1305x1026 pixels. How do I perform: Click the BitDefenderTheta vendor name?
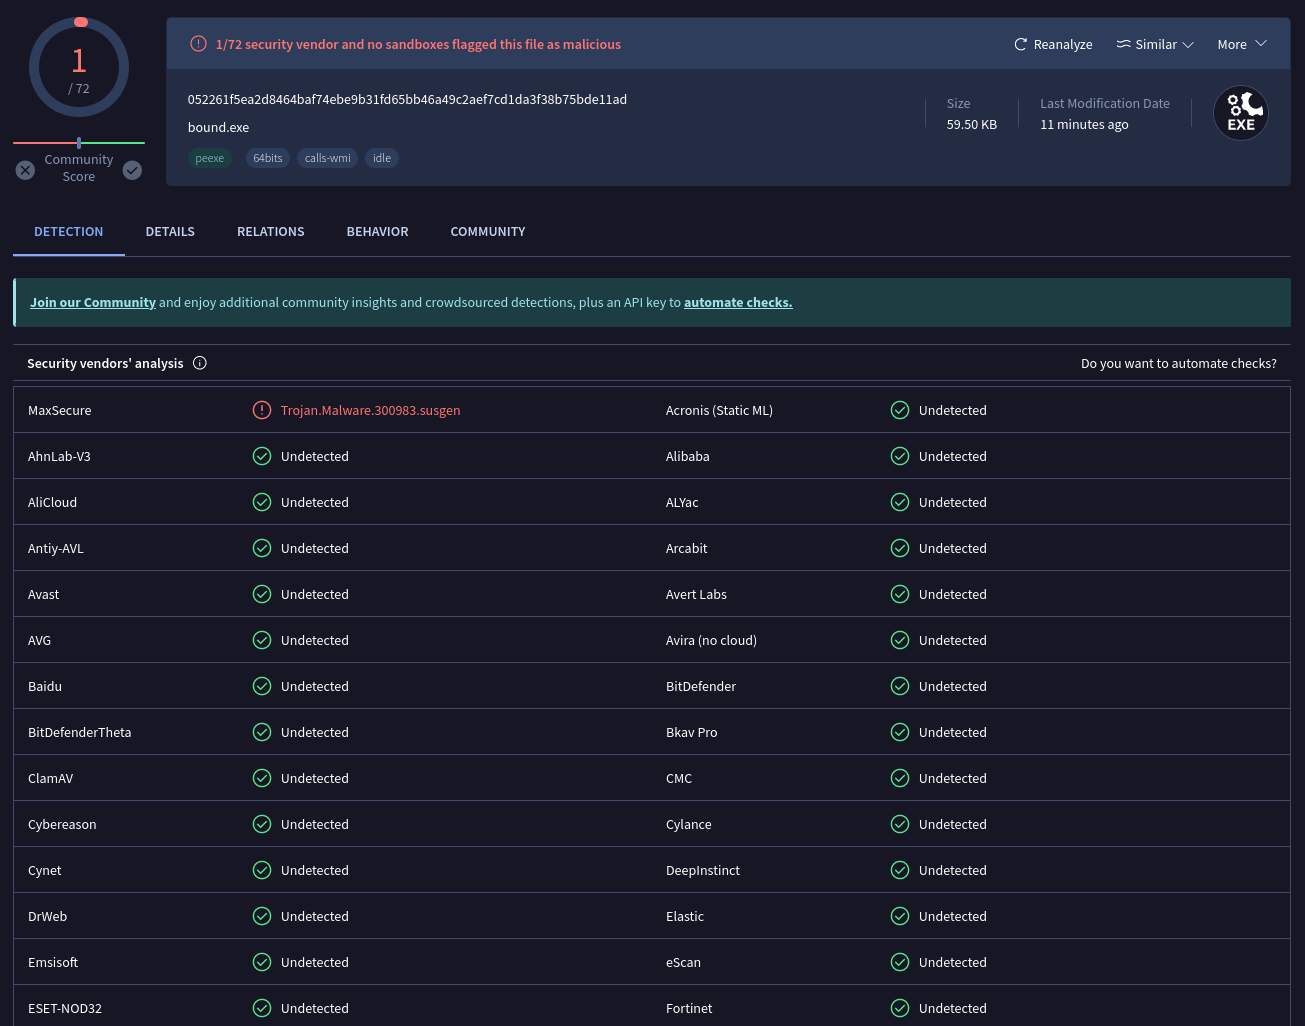(x=80, y=732)
